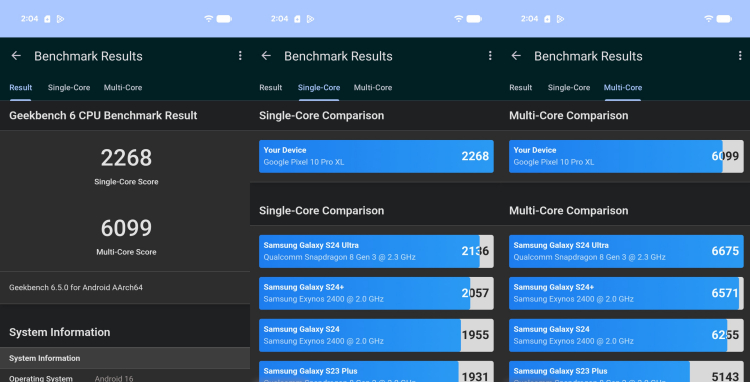Image resolution: width=750 pixels, height=382 pixels.
Task: Tap Play Store notification icon on left phone
Action: (x=60, y=19)
